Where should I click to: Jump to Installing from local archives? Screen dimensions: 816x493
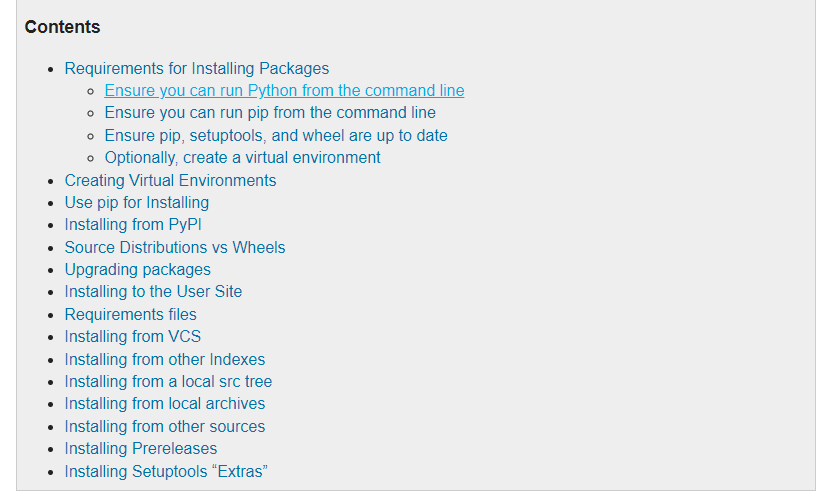point(164,403)
